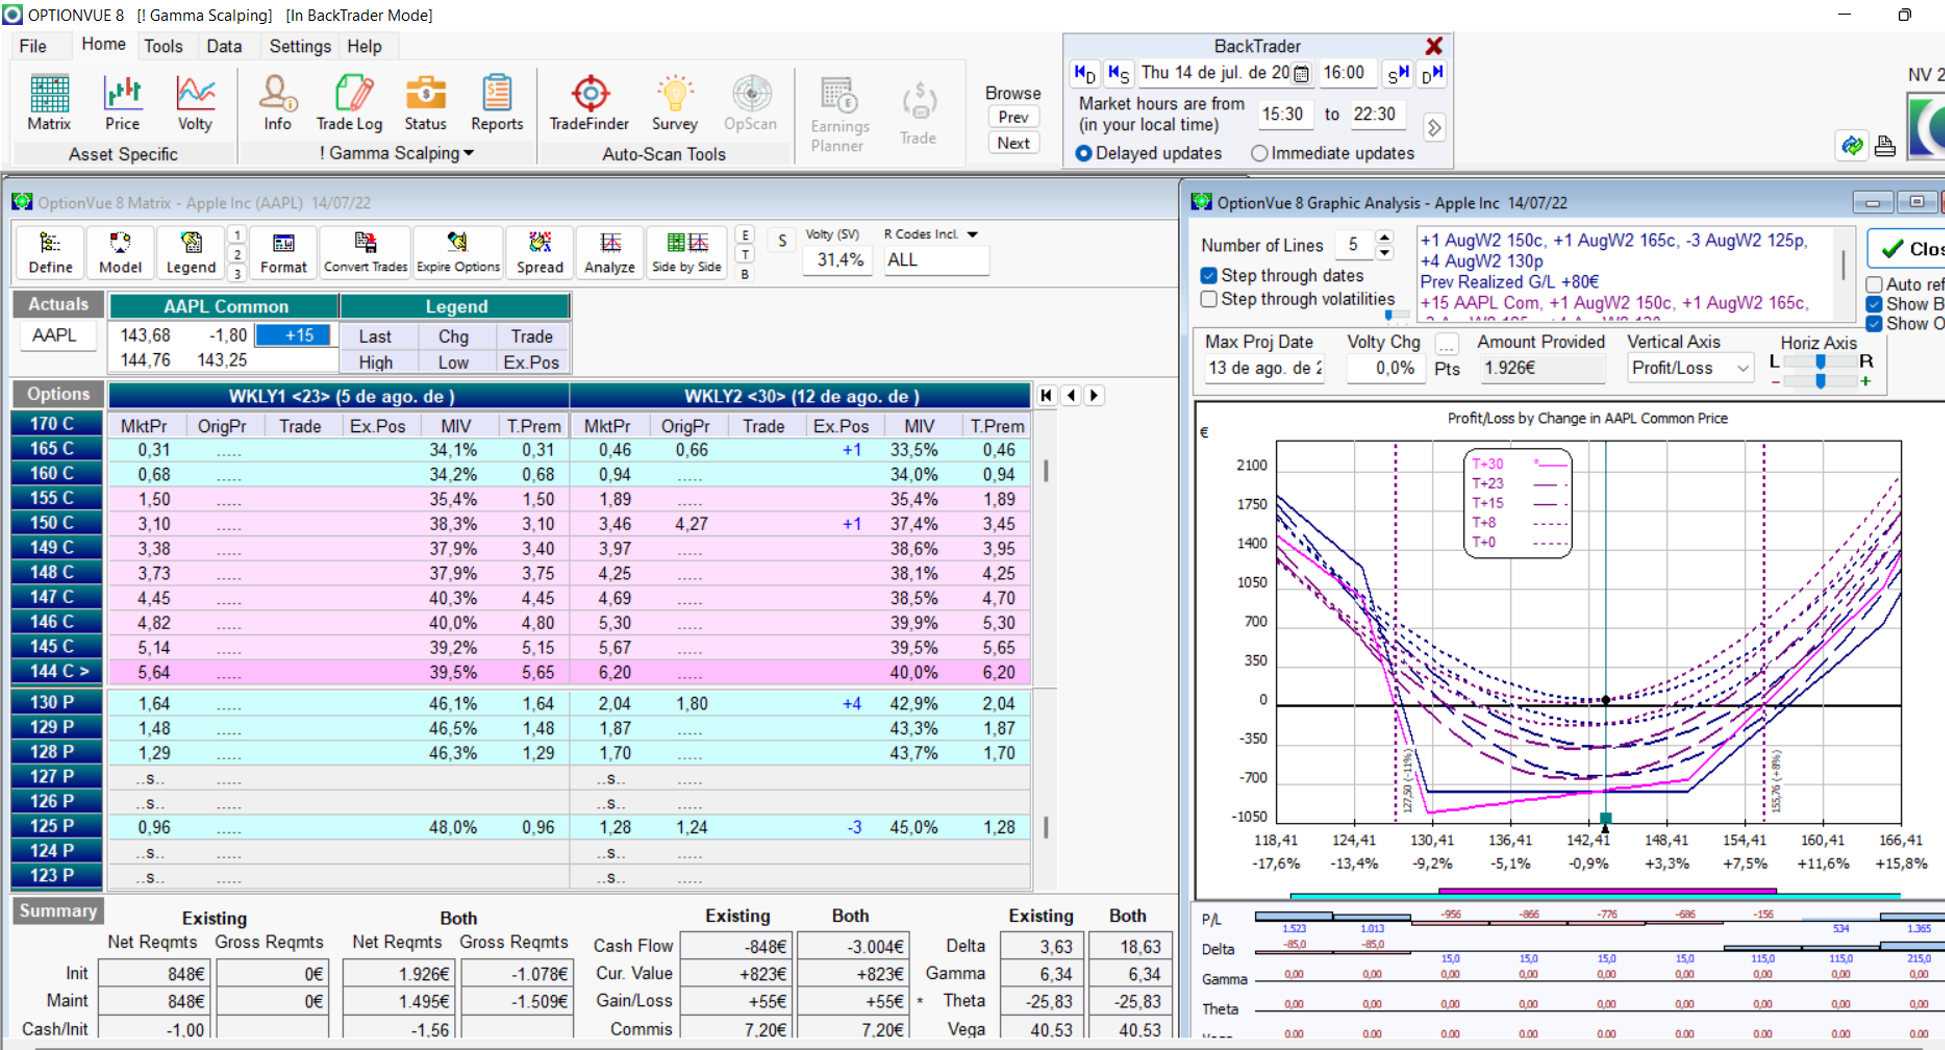Move the slider under Step through volatilities
Screen dimensions: 1945x1050
click(x=1389, y=314)
